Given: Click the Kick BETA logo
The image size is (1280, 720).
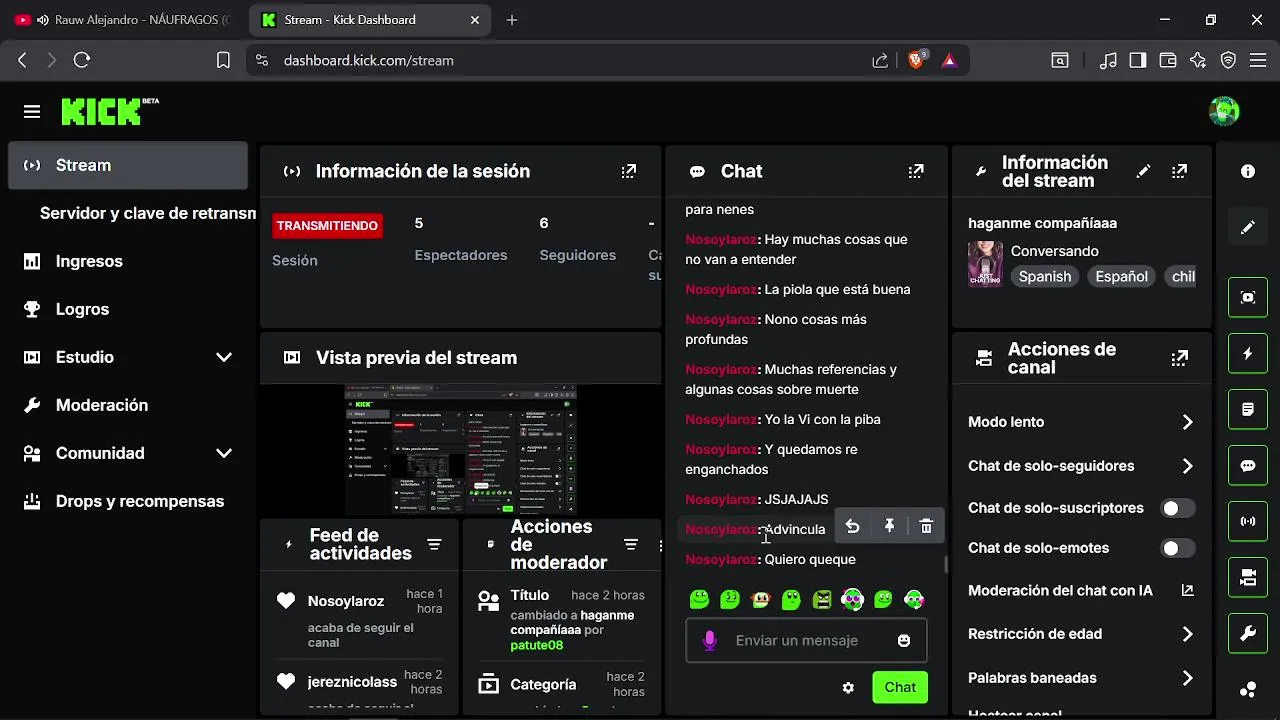Looking at the screenshot, I should point(110,111).
